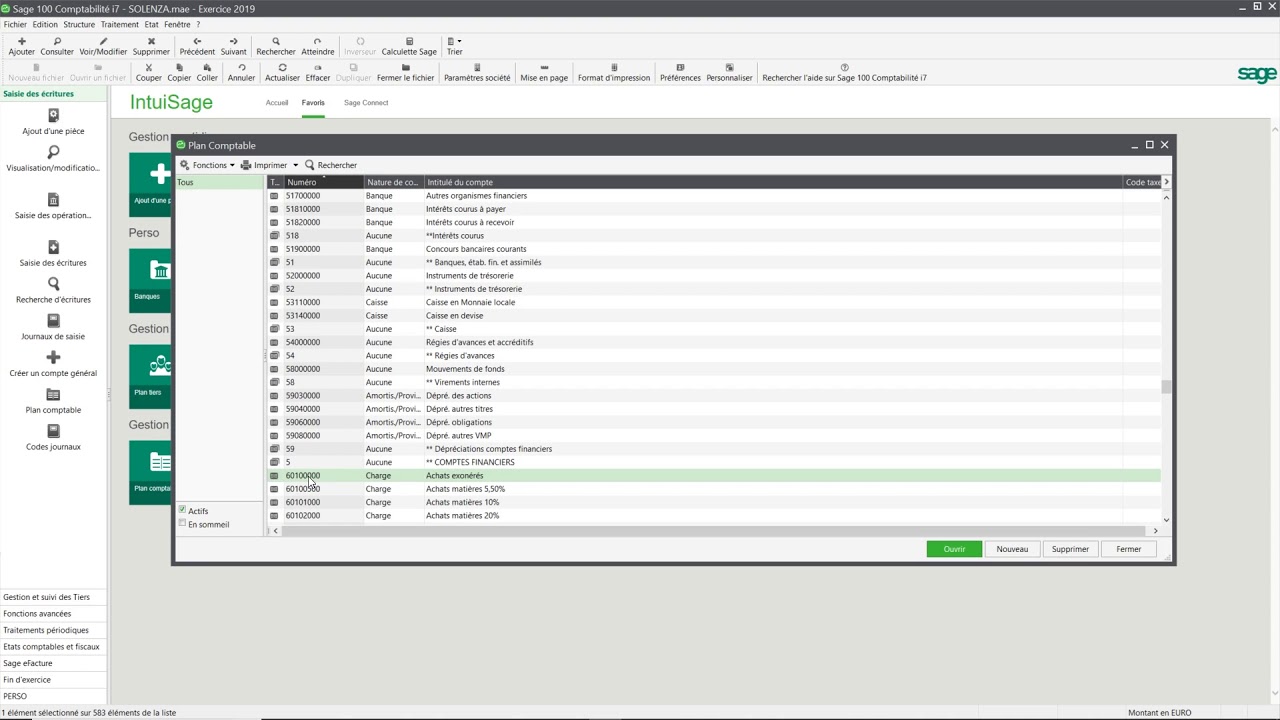Select account 59060000 Dépré. obligations
The image size is (1280, 720).
point(714,422)
